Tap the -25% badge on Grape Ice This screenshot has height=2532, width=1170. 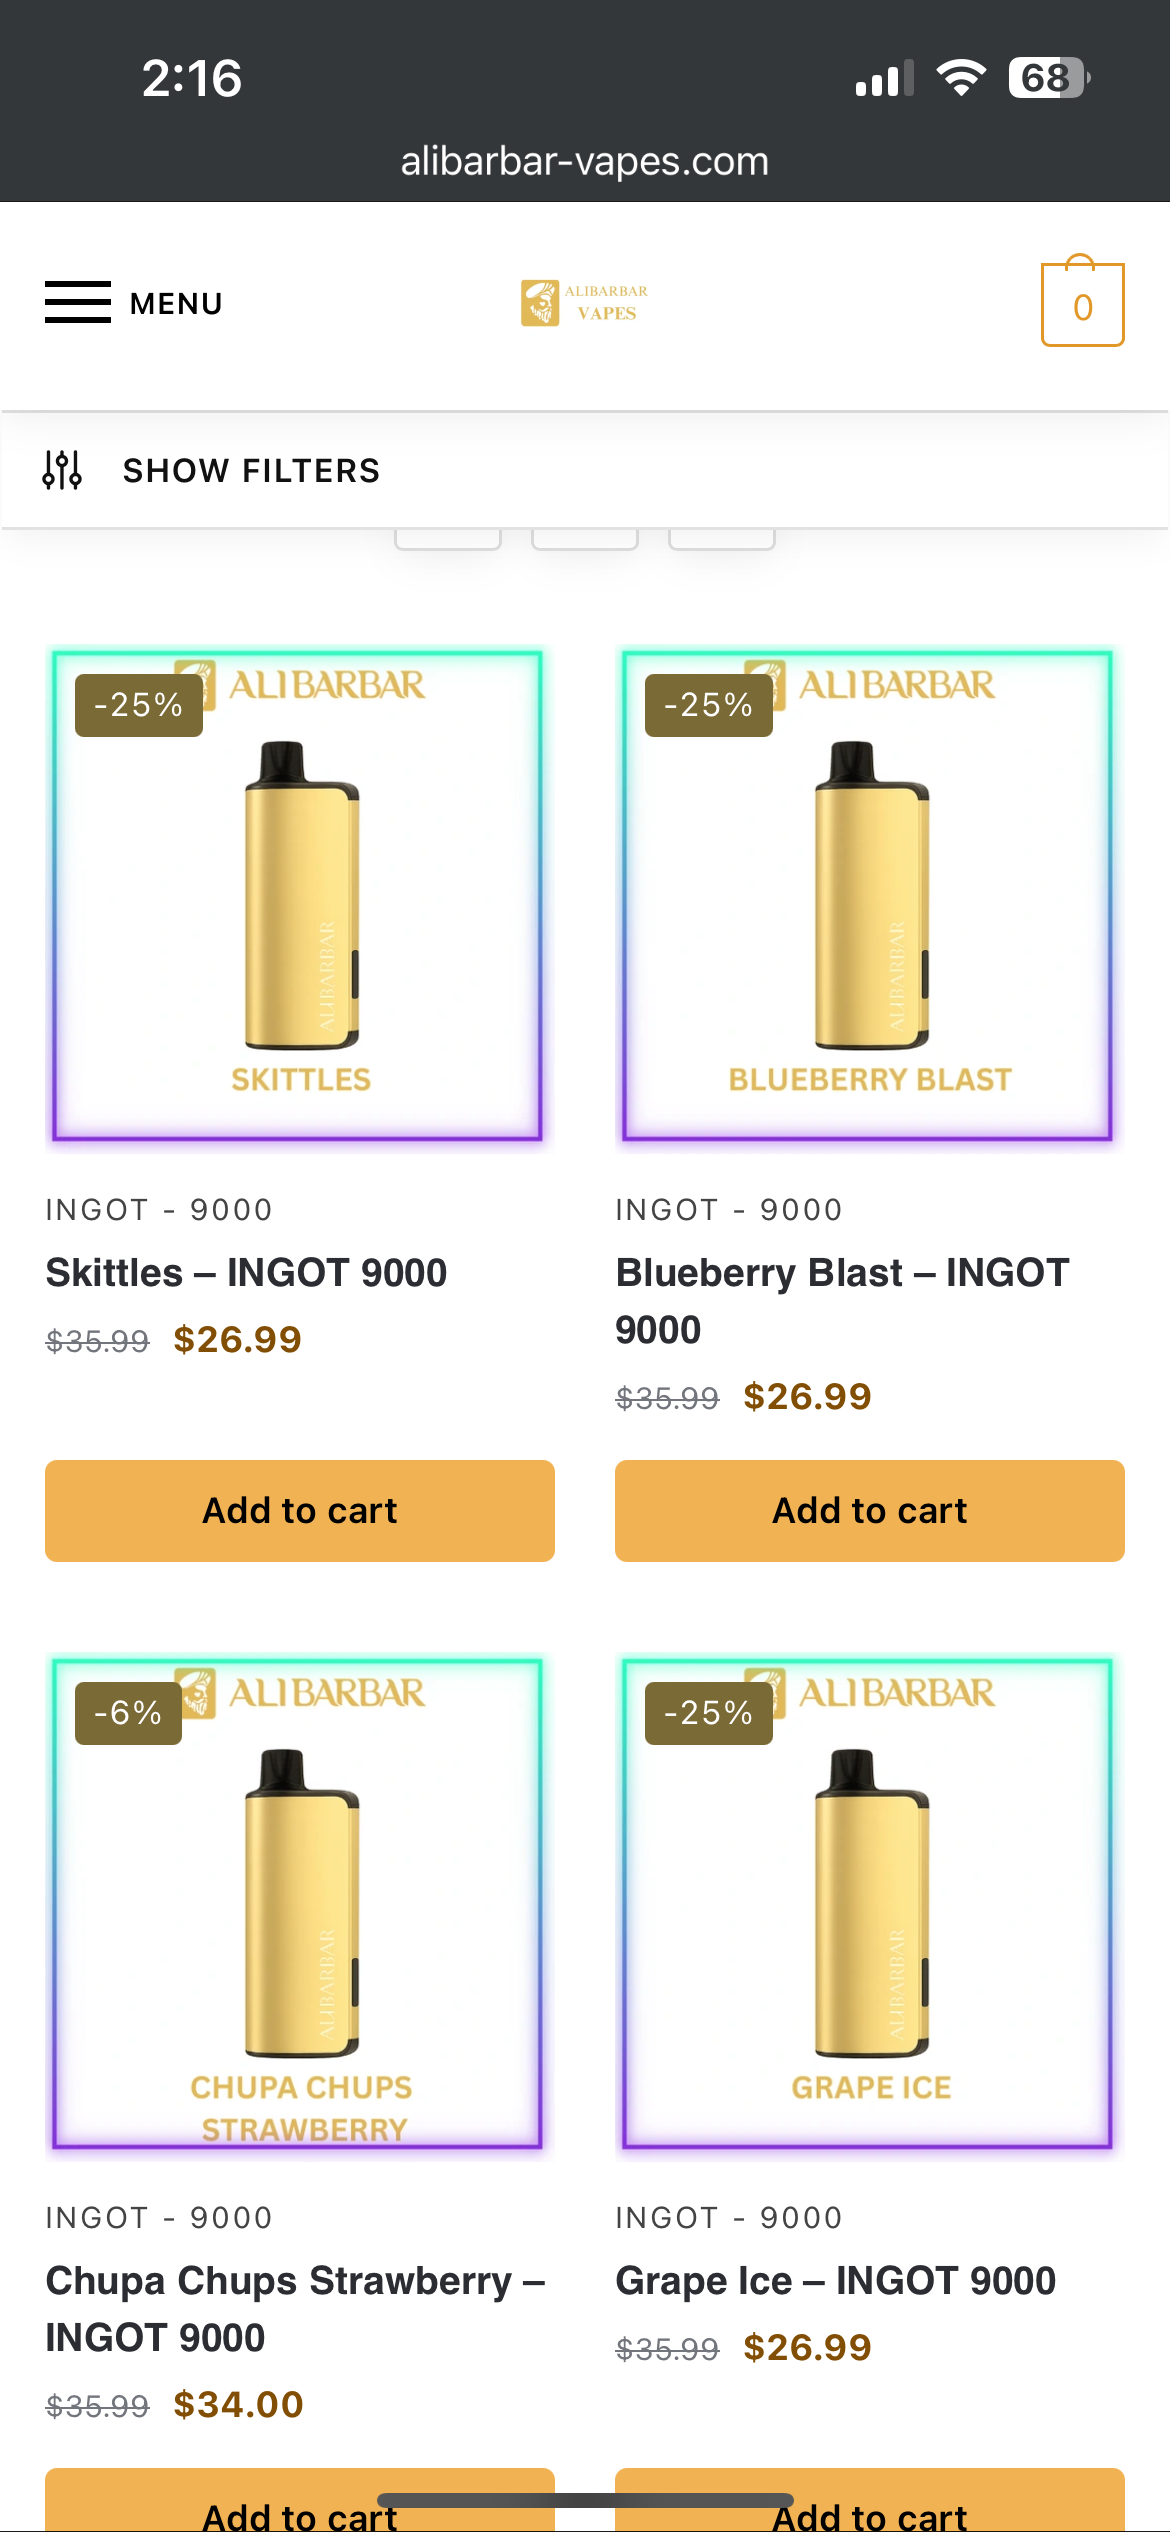(709, 1713)
